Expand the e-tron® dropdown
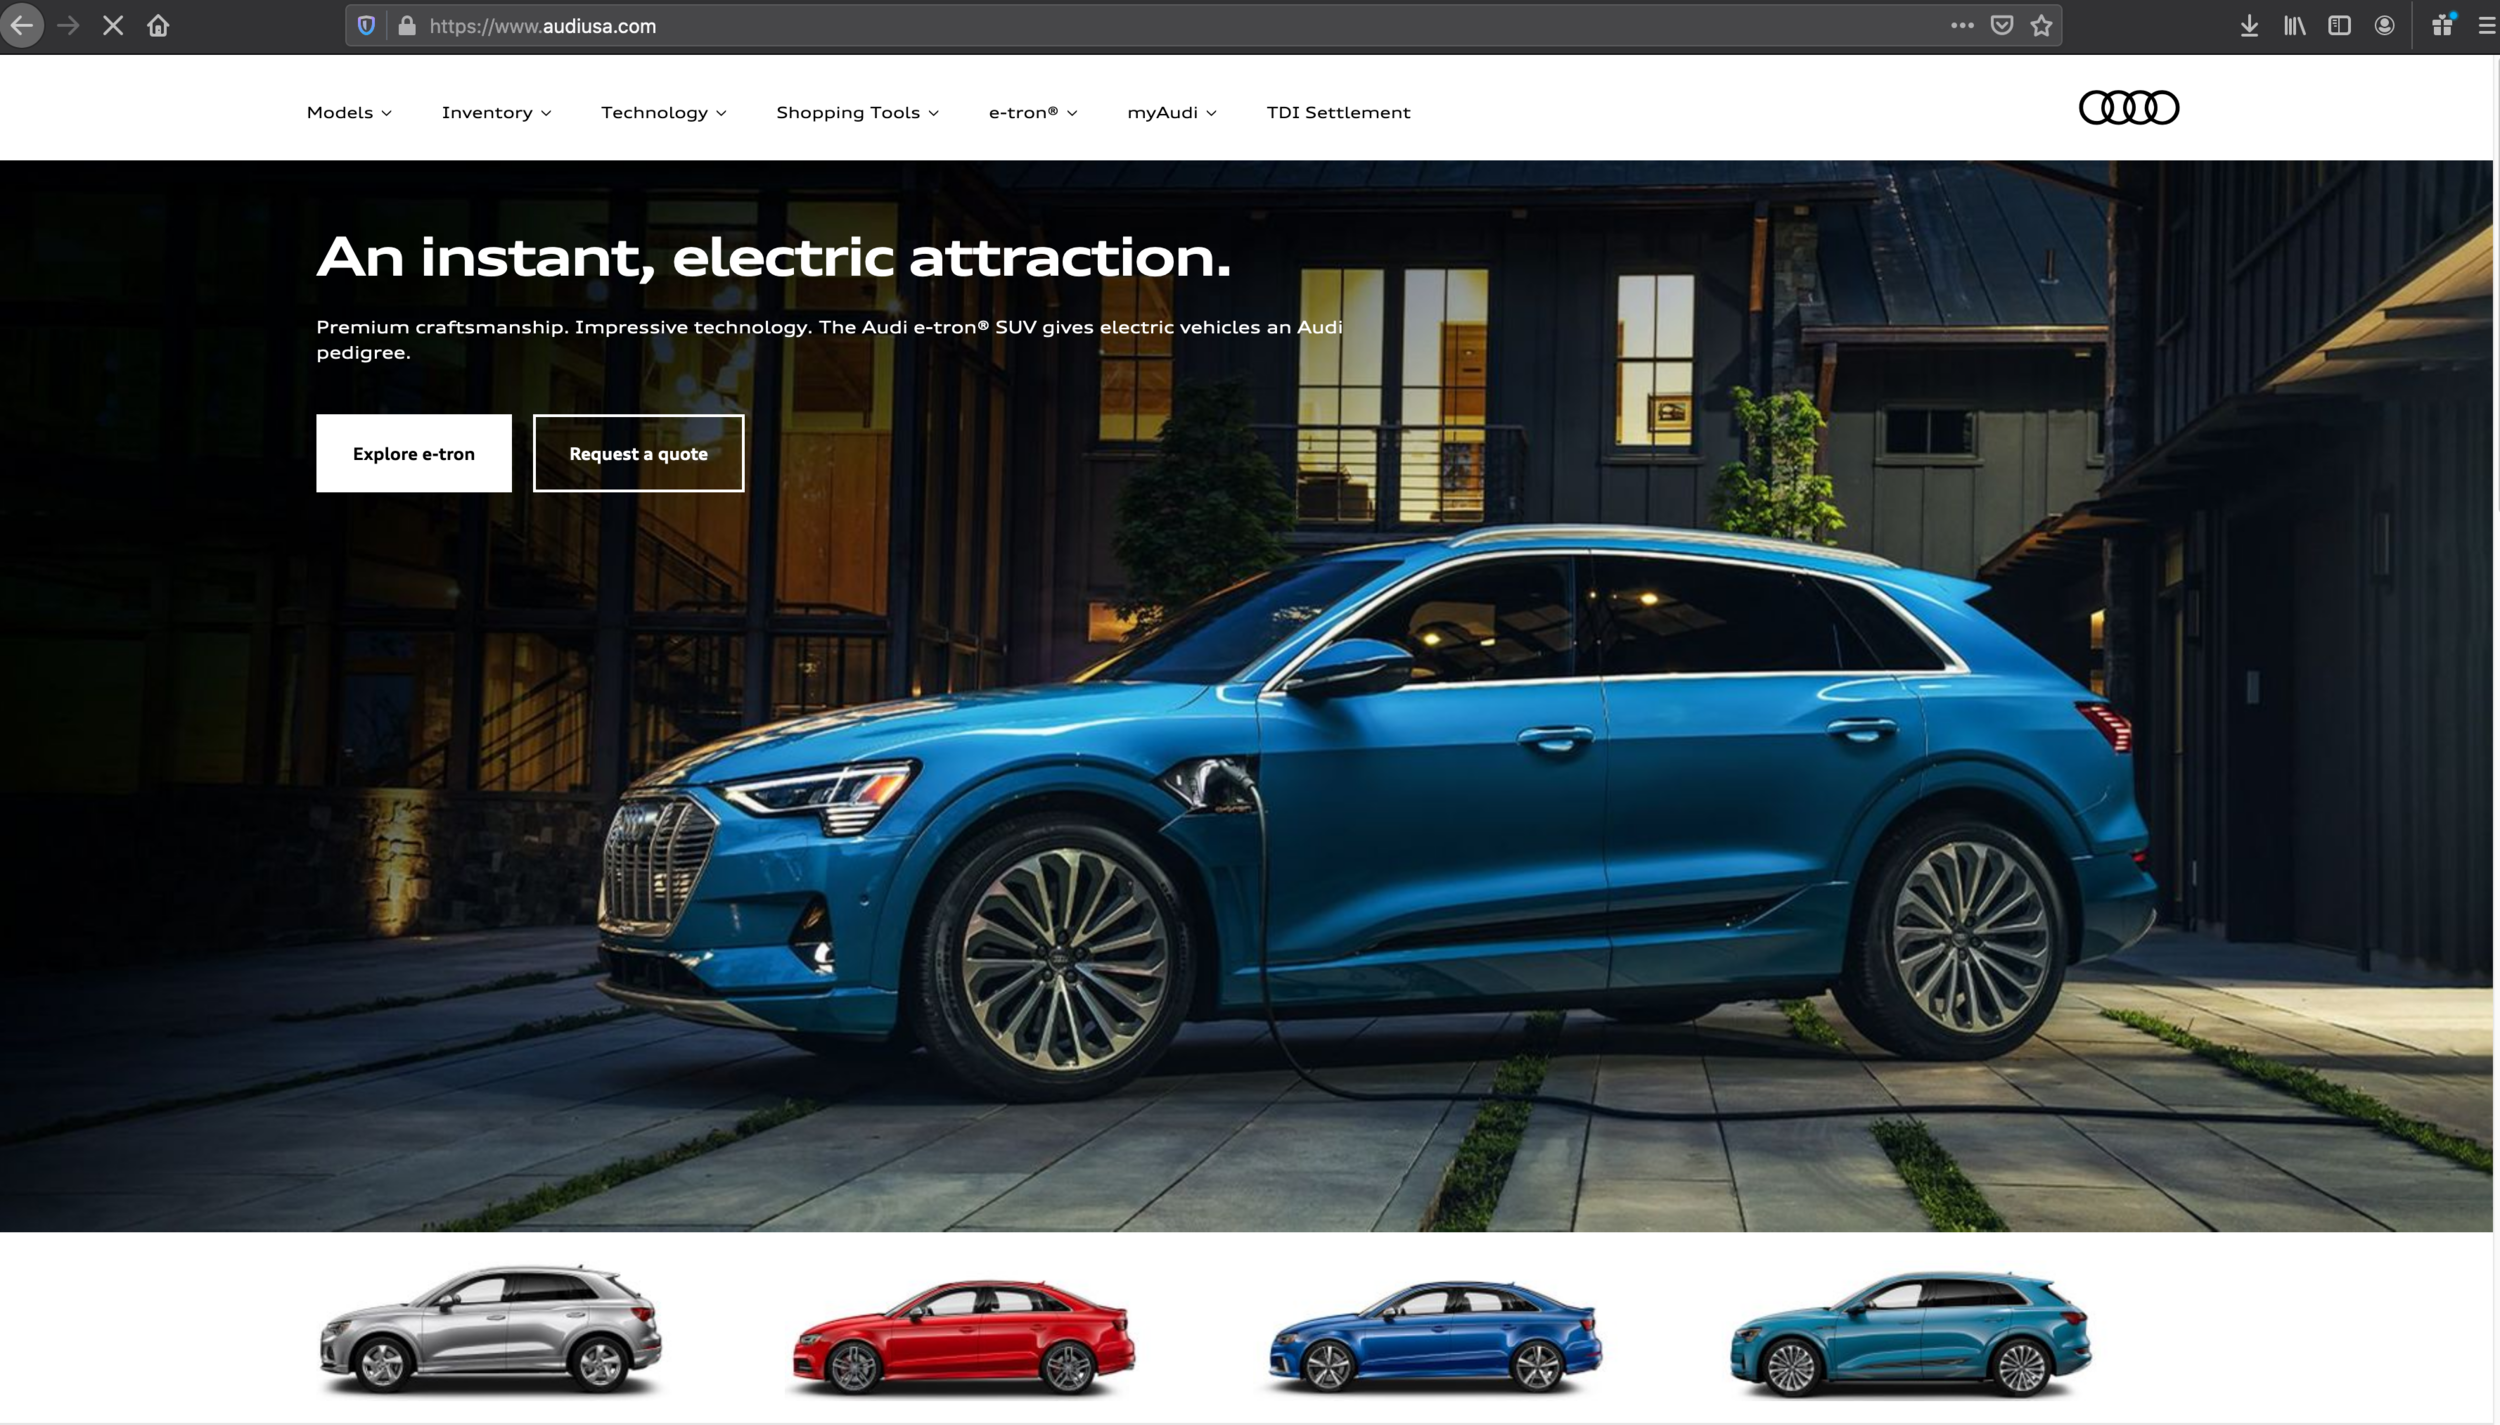Image resolution: width=2500 pixels, height=1425 pixels. pyautogui.click(x=1032, y=112)
